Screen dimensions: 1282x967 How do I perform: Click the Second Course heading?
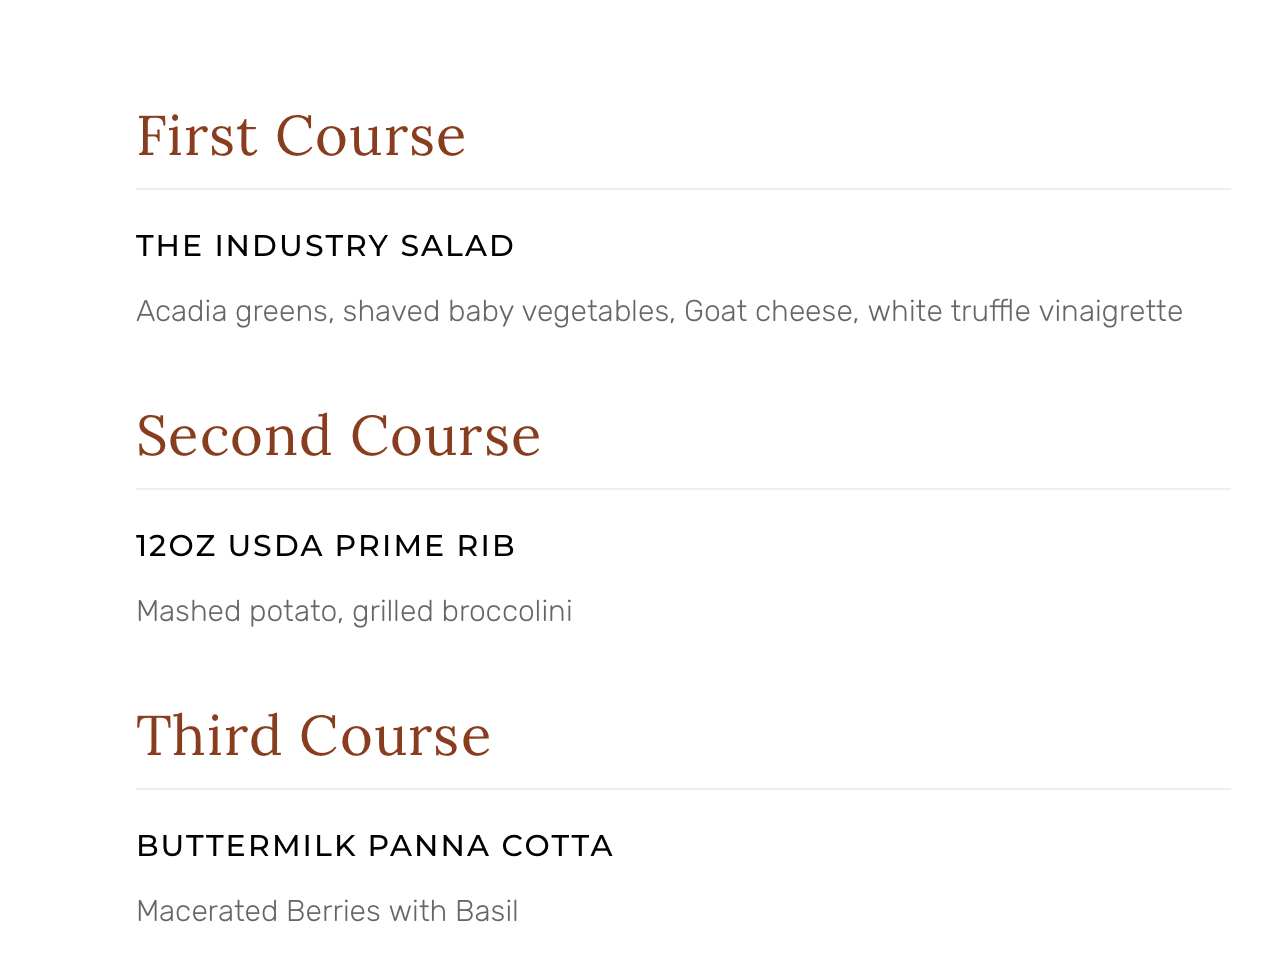click(x=338, y=436)
